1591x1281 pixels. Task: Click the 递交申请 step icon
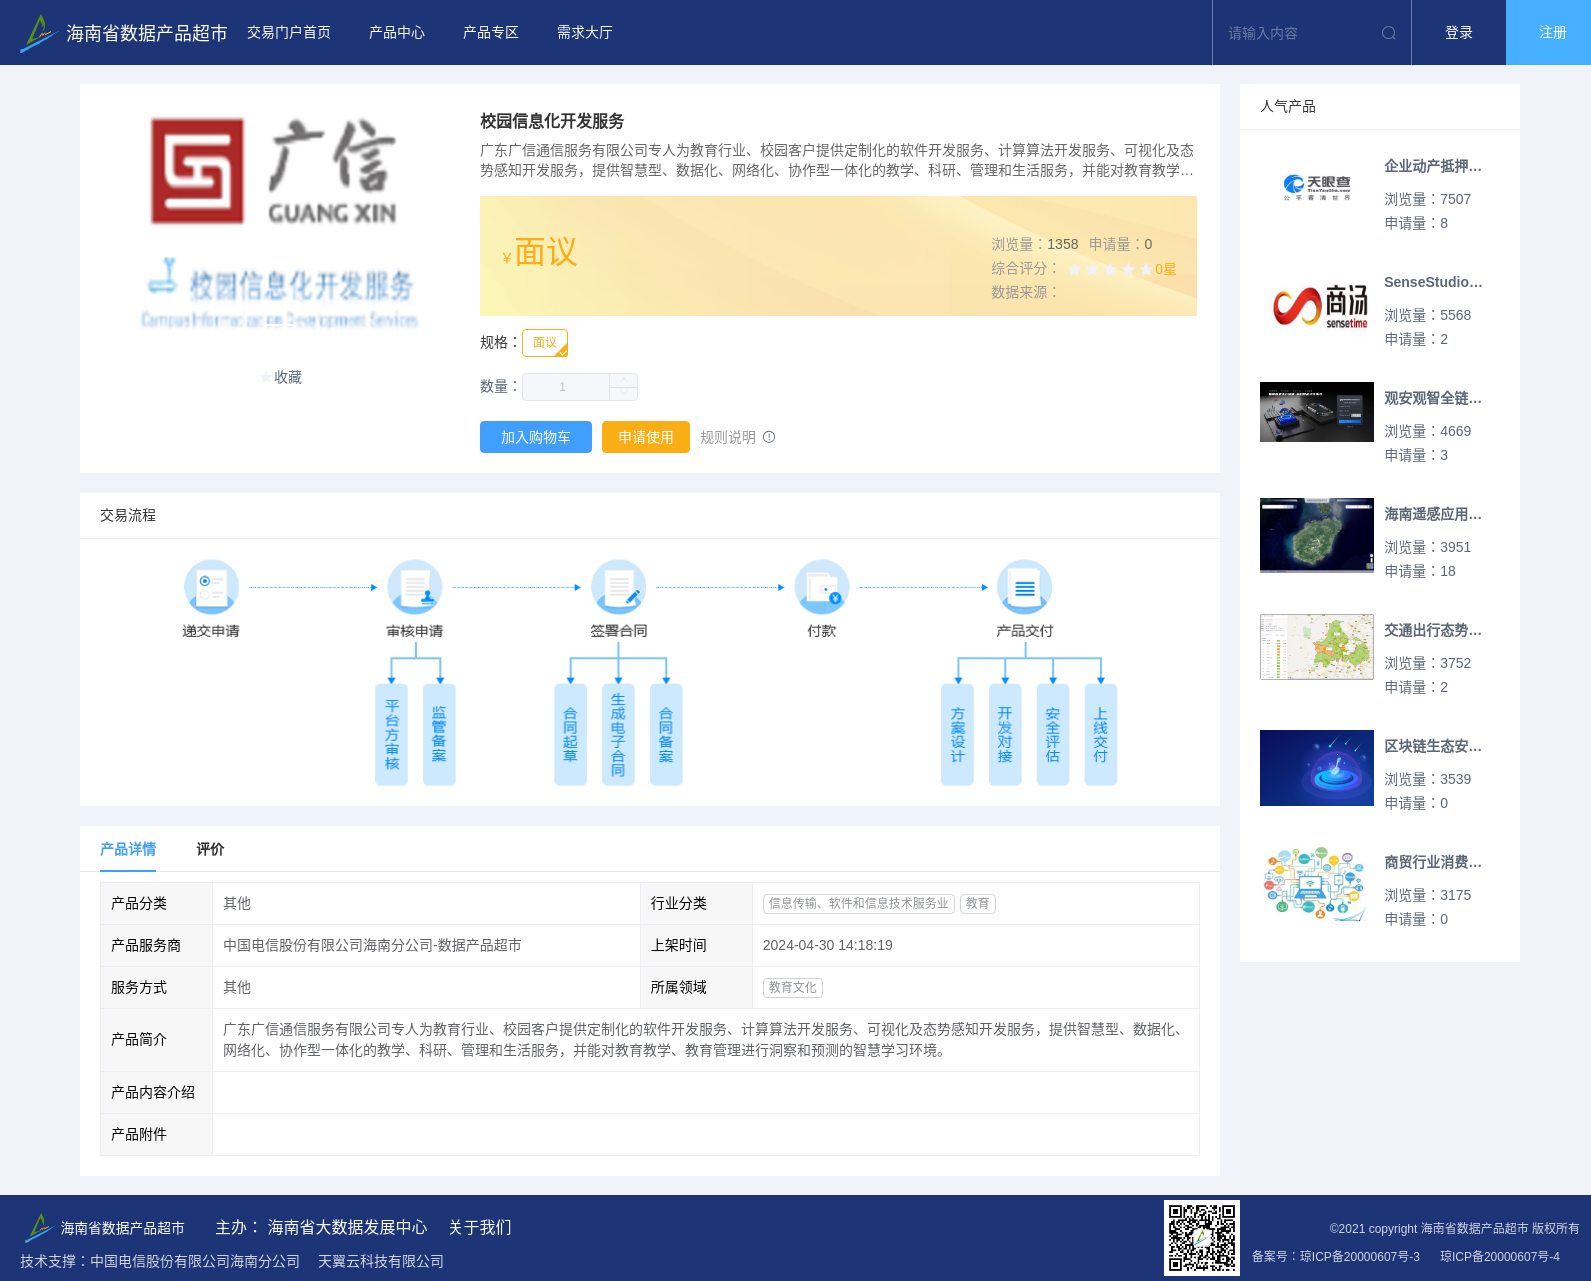click(x=211, y=587)
